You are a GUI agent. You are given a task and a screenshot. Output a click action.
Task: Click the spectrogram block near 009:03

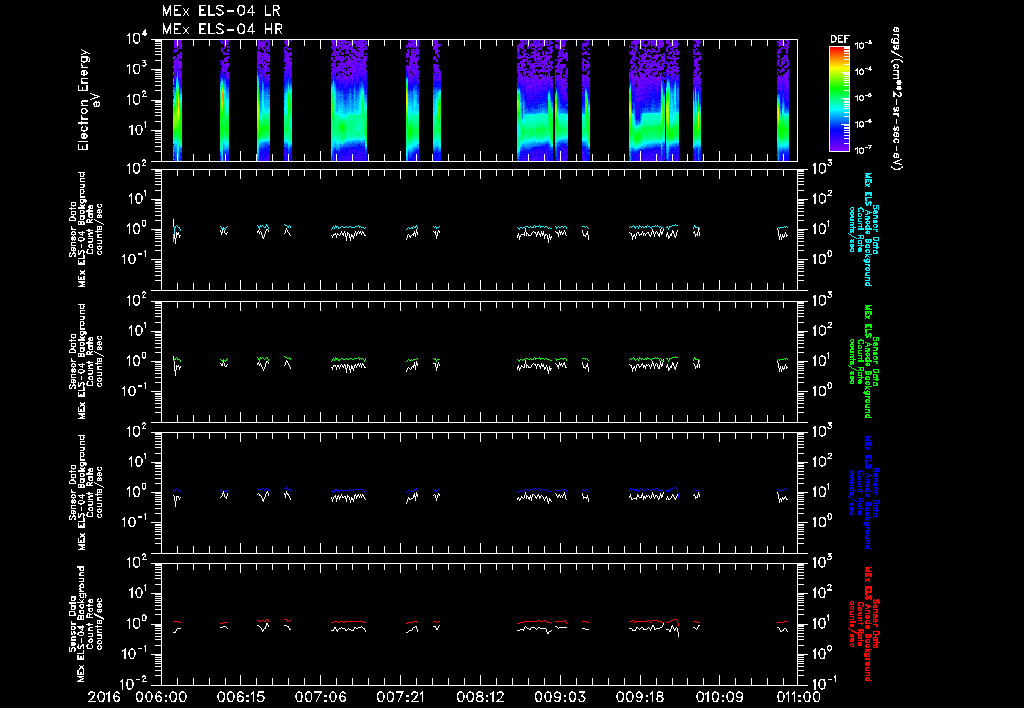(x=561, y=100)
